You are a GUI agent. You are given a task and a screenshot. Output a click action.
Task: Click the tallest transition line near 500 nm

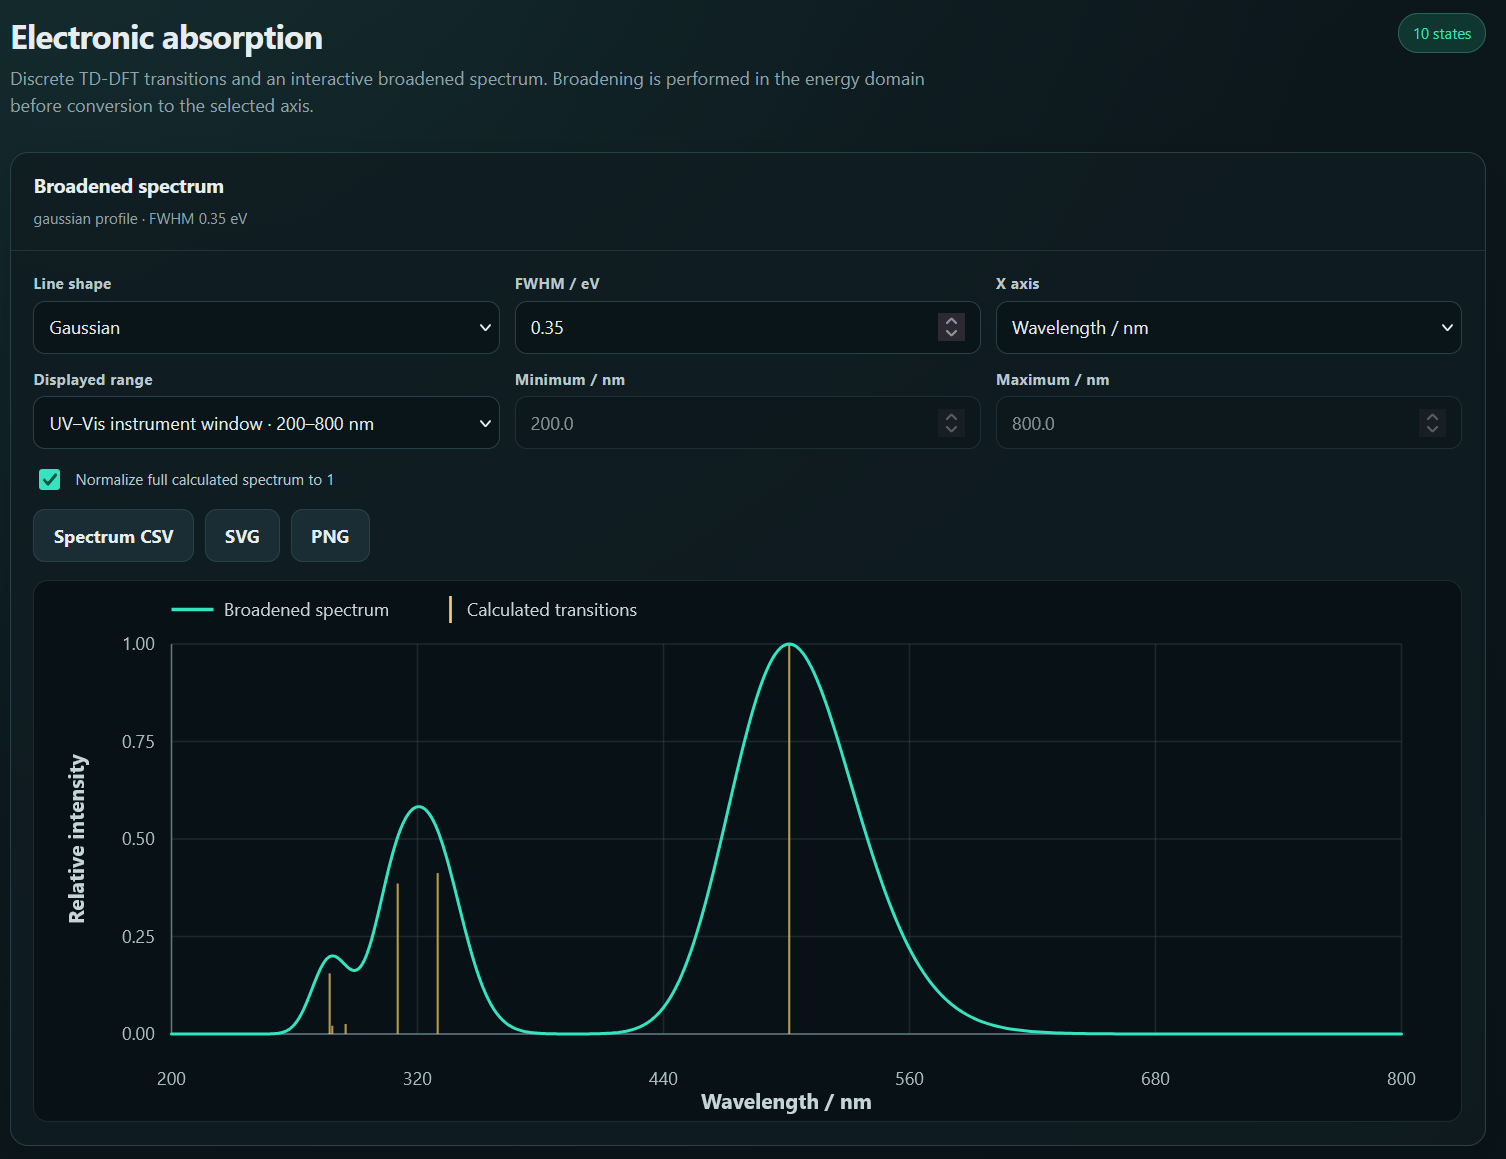coord(789,840)
